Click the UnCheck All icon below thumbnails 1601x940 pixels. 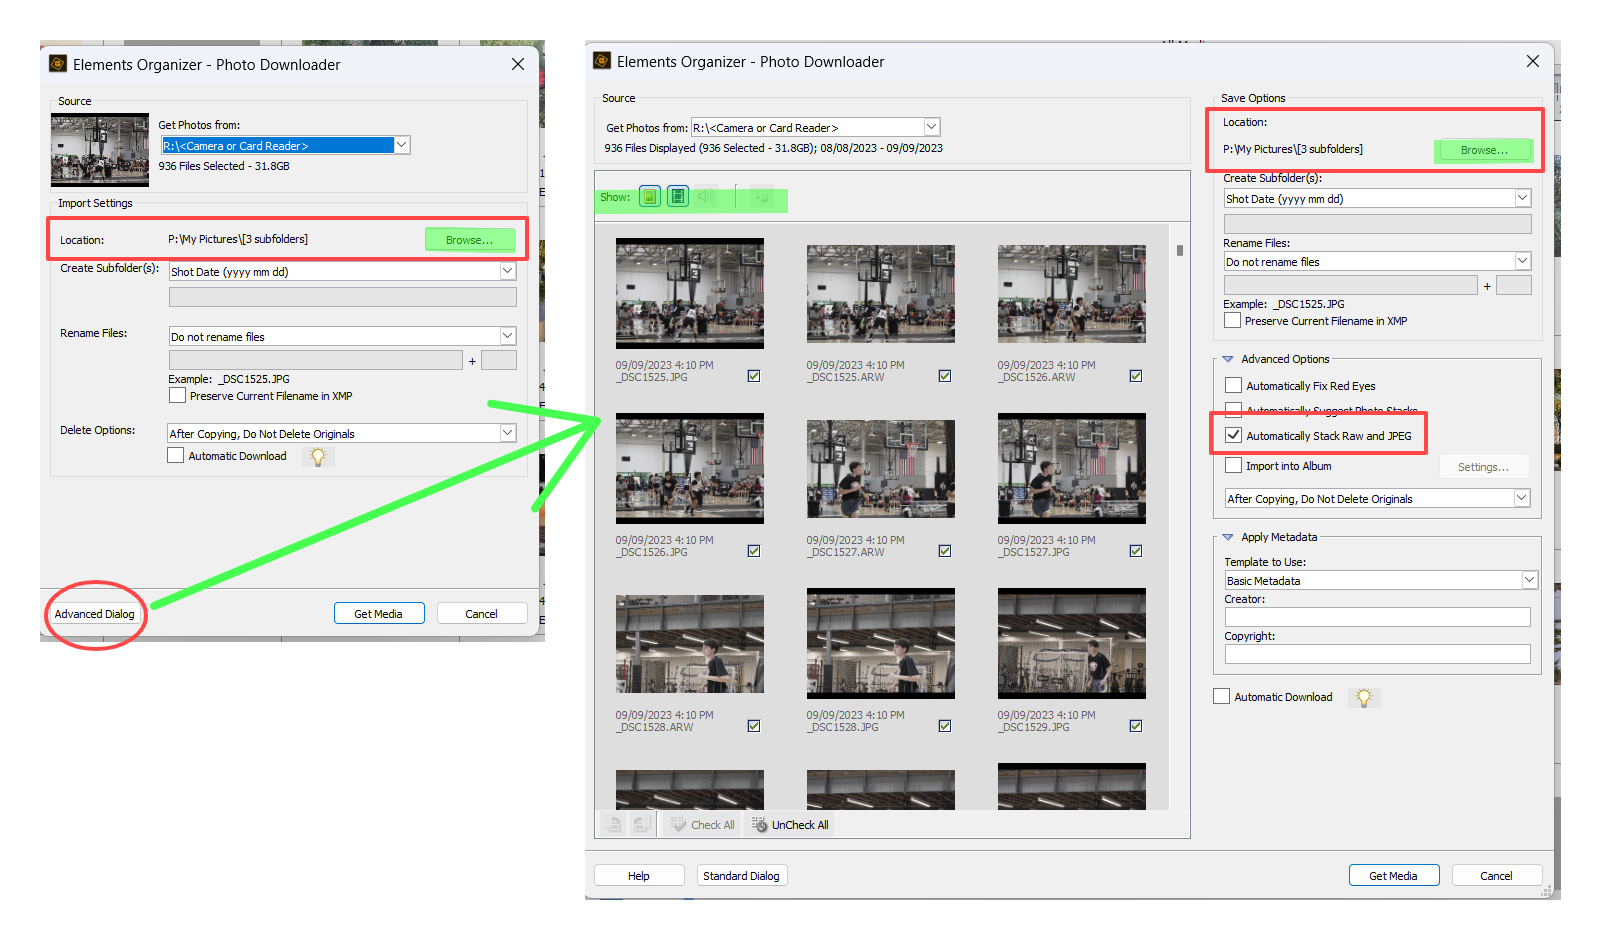[757, 824]
